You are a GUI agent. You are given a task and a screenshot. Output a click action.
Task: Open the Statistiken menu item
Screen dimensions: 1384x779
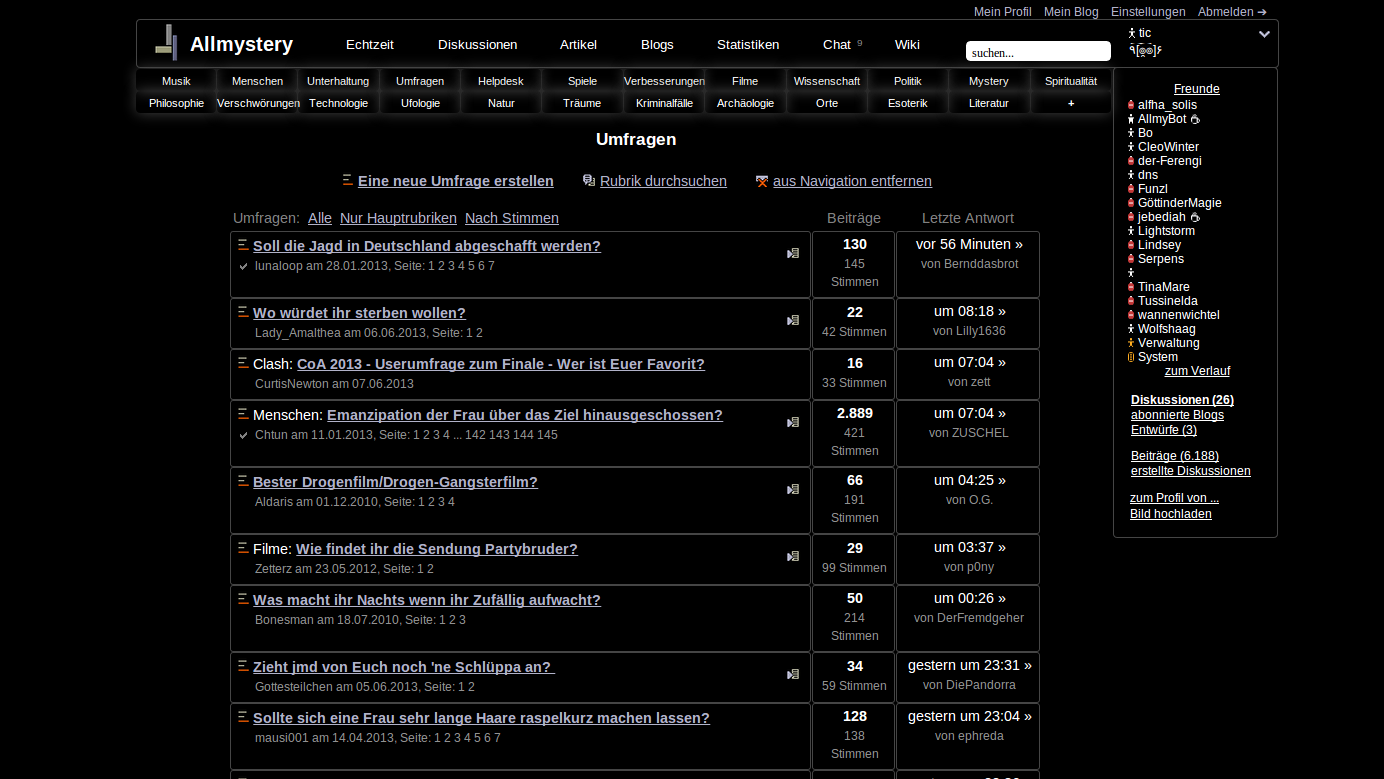tap(748, 44)
